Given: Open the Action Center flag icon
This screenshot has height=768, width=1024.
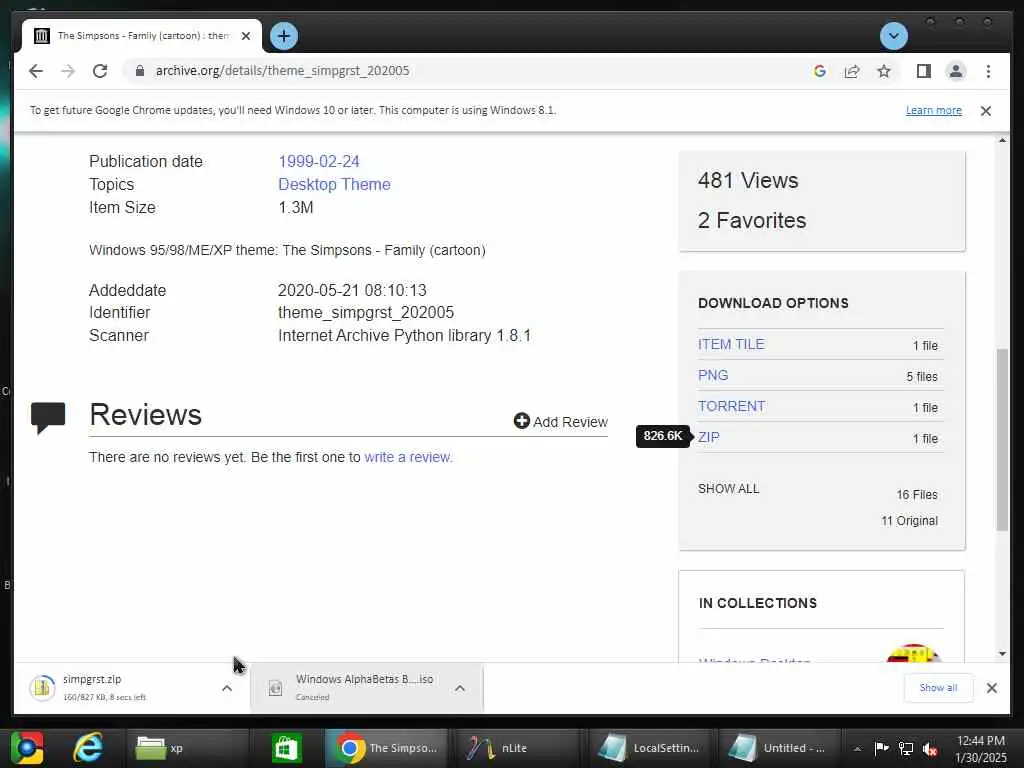Looking at the screenshot, I should pyautogui.click(x=881, y=748).
